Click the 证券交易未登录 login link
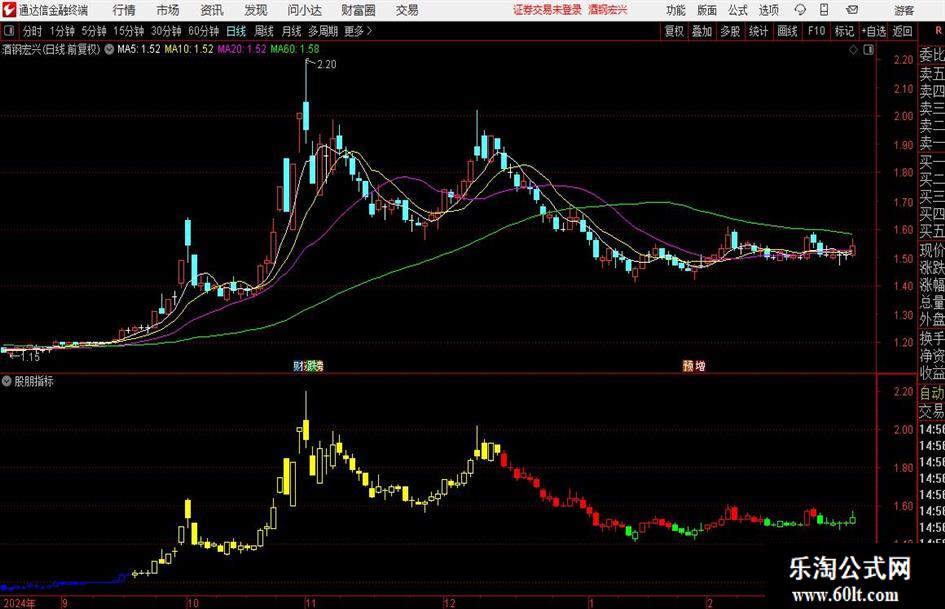This screenshot has height=609, width=945. [x=547, y=10]
